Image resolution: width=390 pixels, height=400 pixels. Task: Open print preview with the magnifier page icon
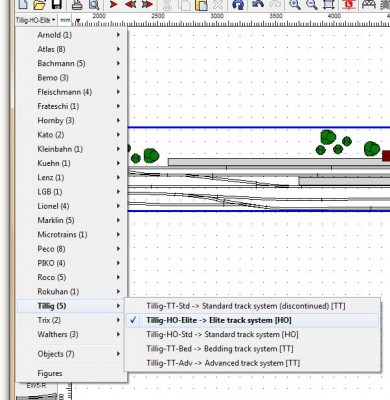point(94,5)
